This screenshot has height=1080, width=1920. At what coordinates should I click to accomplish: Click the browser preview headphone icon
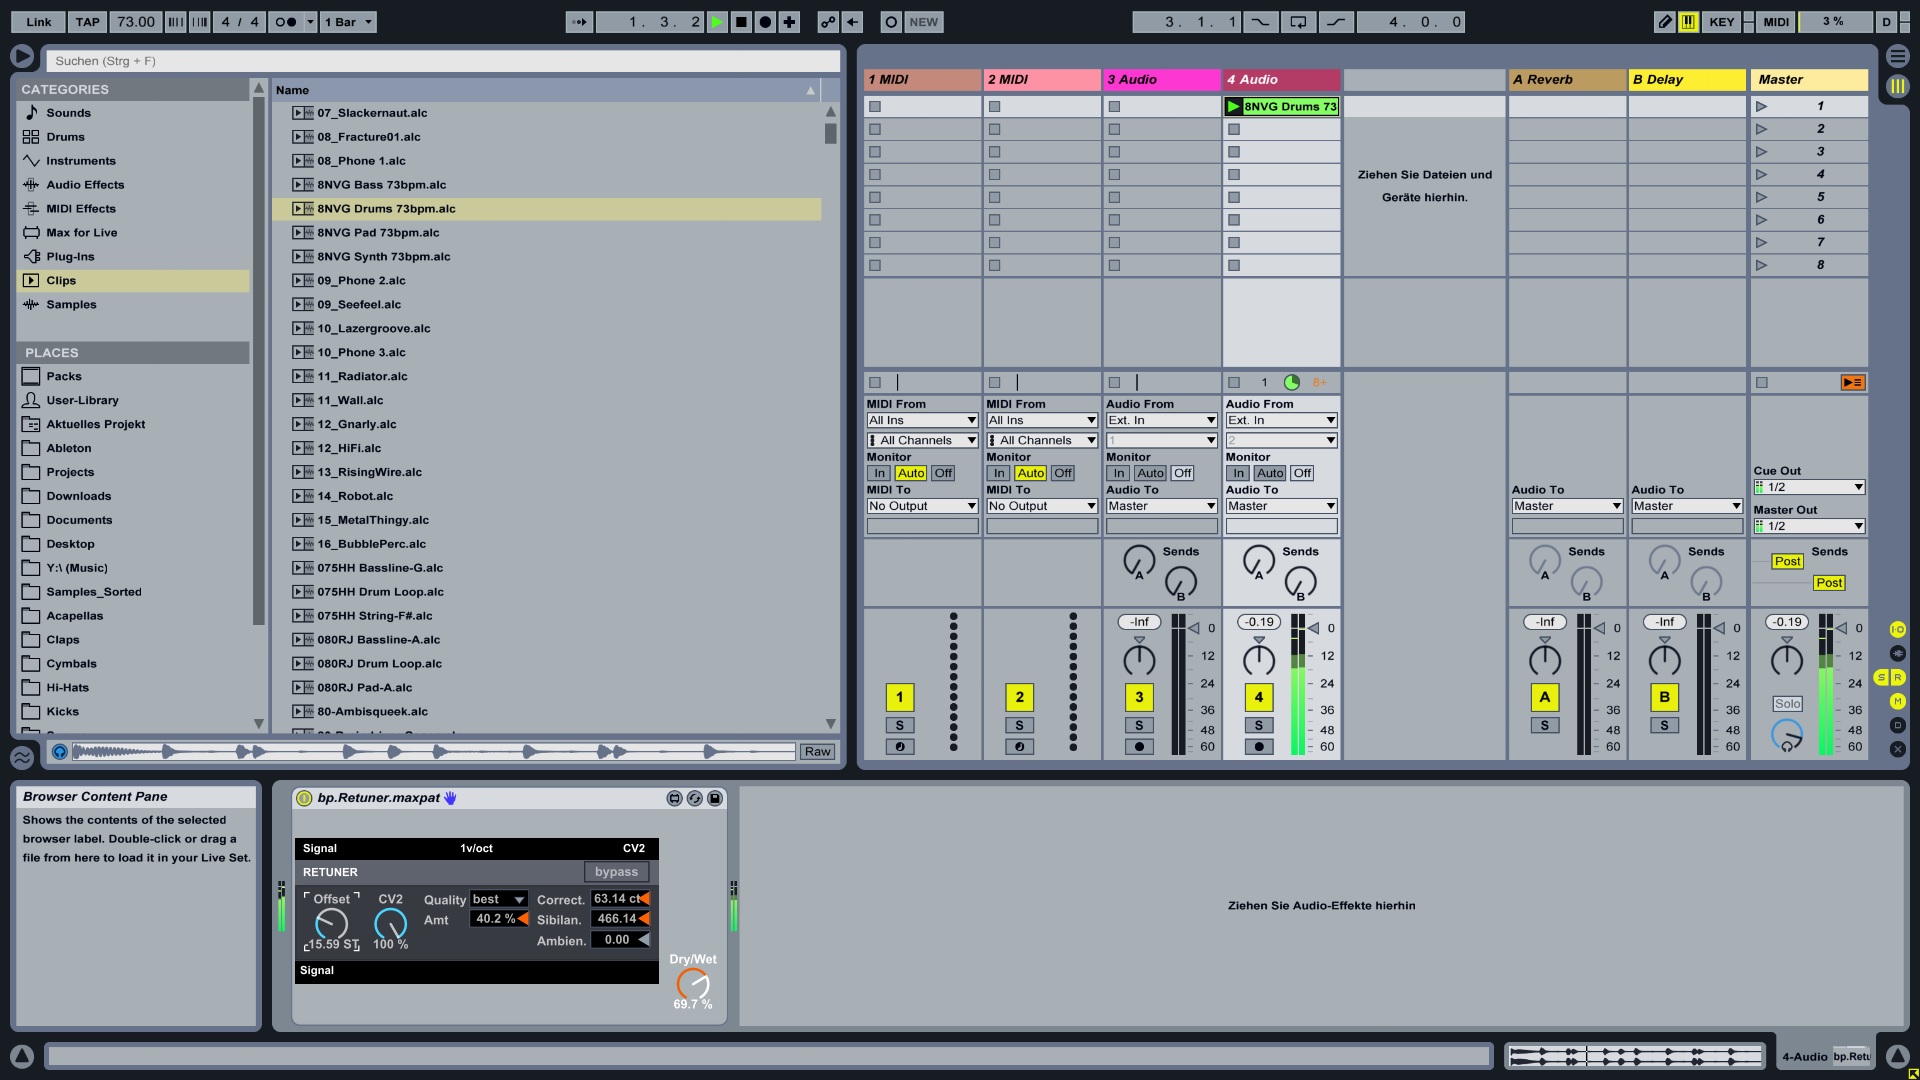pyautogui.click(x=60, y=752)
